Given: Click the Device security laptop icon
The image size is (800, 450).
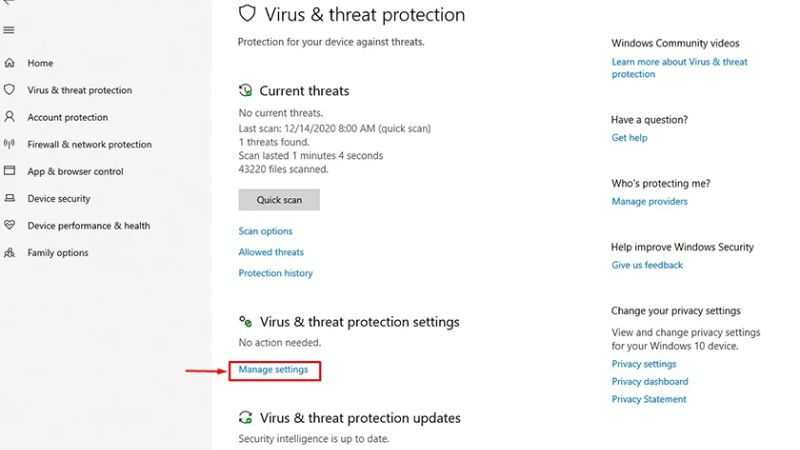Looking at the screenshot, I should point(9,198).
